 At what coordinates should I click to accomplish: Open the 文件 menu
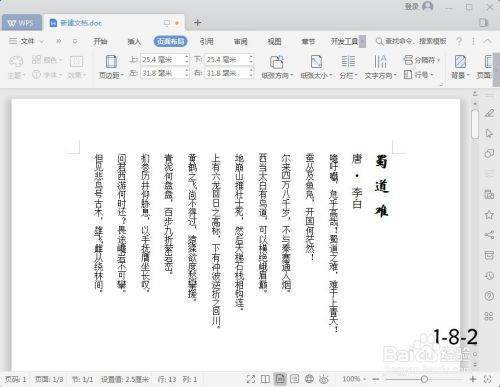[x=27, y=41]
